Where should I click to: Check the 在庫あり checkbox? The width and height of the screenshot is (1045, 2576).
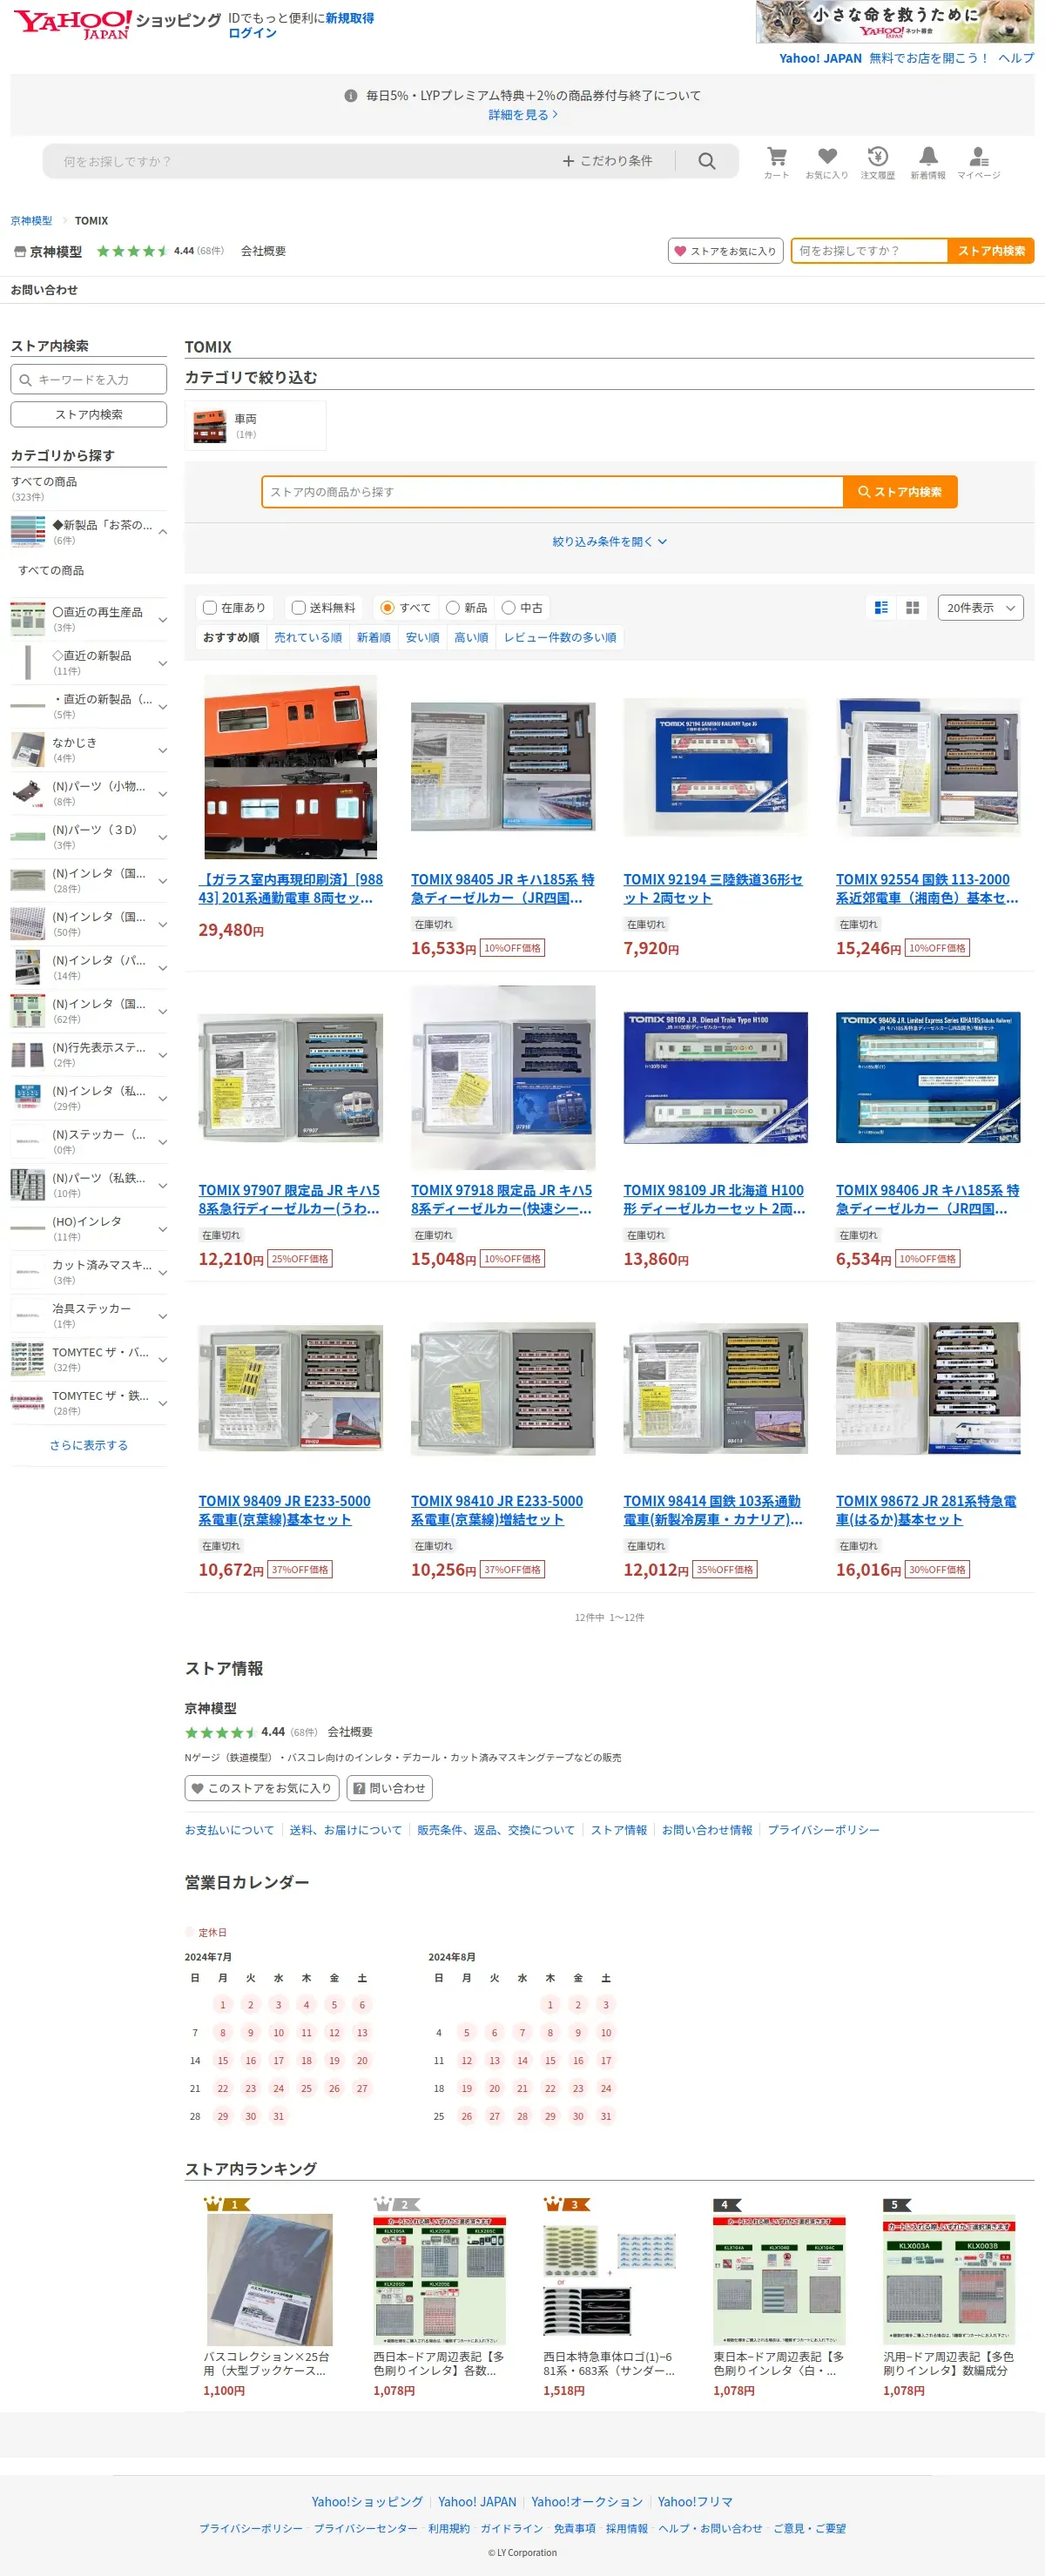(210, 608)
